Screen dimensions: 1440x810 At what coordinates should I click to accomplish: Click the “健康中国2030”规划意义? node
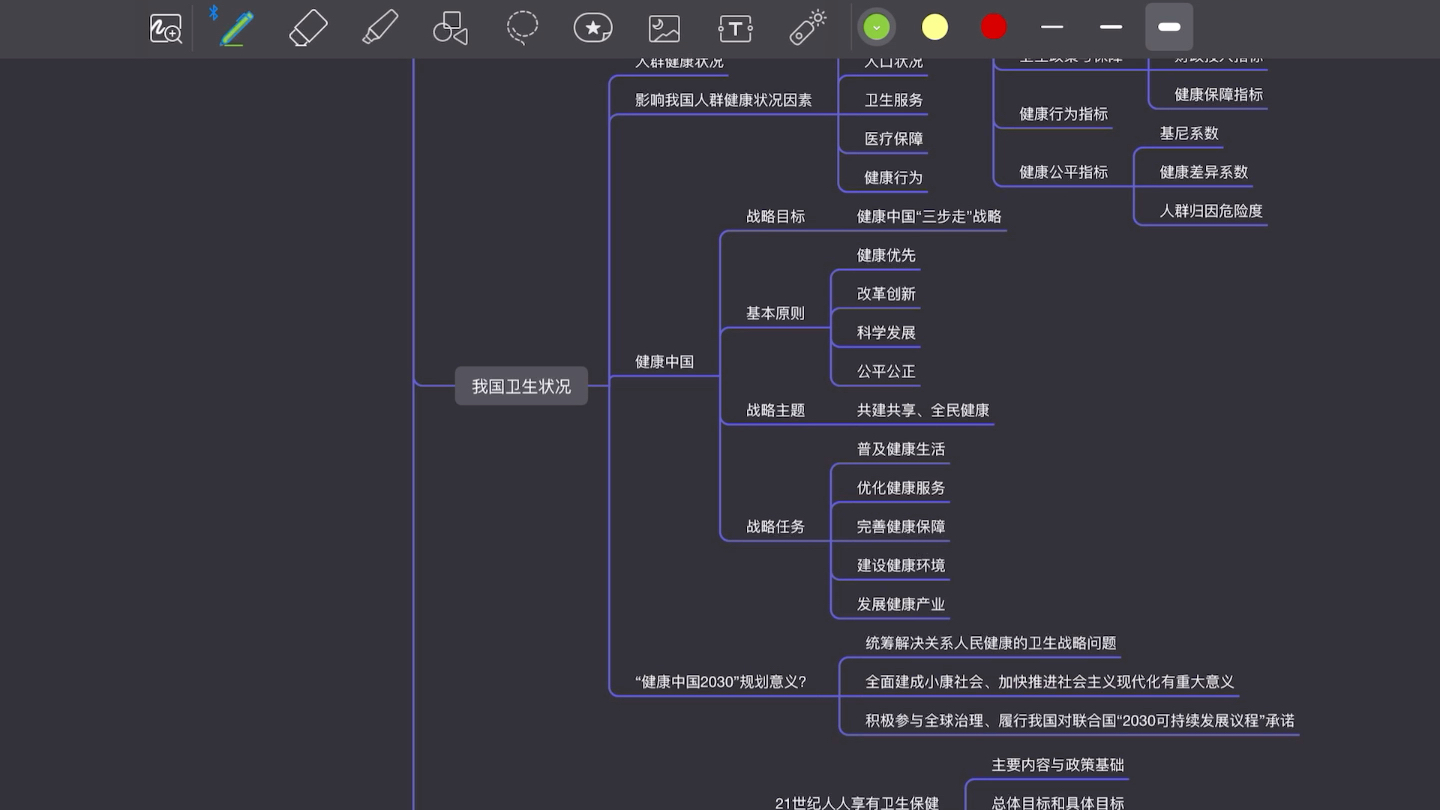[721, 682]
